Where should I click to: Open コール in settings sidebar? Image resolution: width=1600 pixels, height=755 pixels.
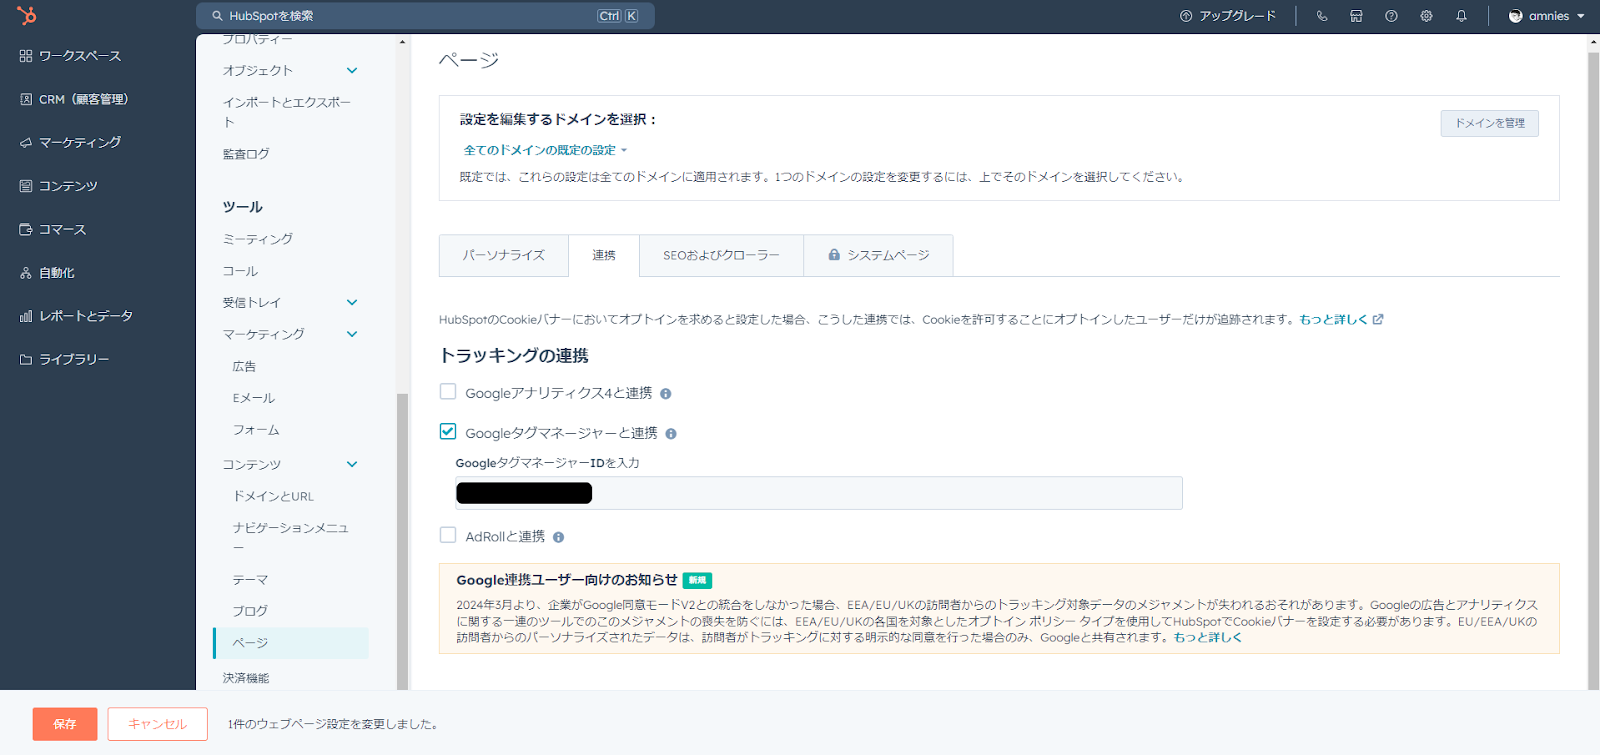coord(240,271)
